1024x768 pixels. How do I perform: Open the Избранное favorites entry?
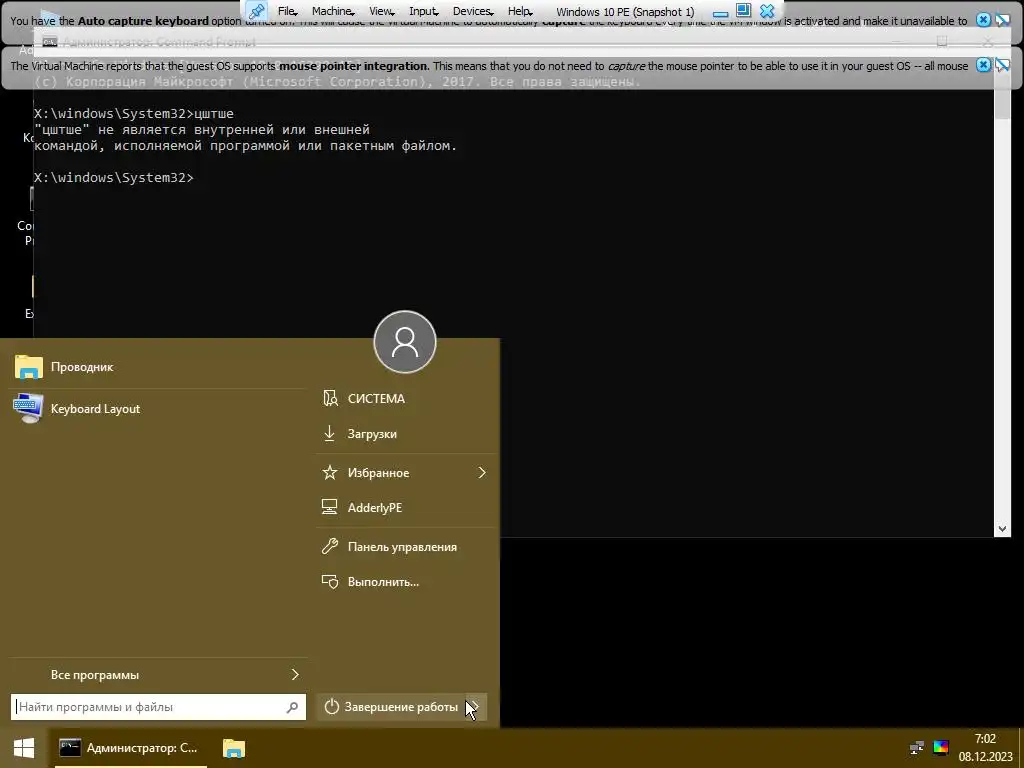tap(406, 473)
